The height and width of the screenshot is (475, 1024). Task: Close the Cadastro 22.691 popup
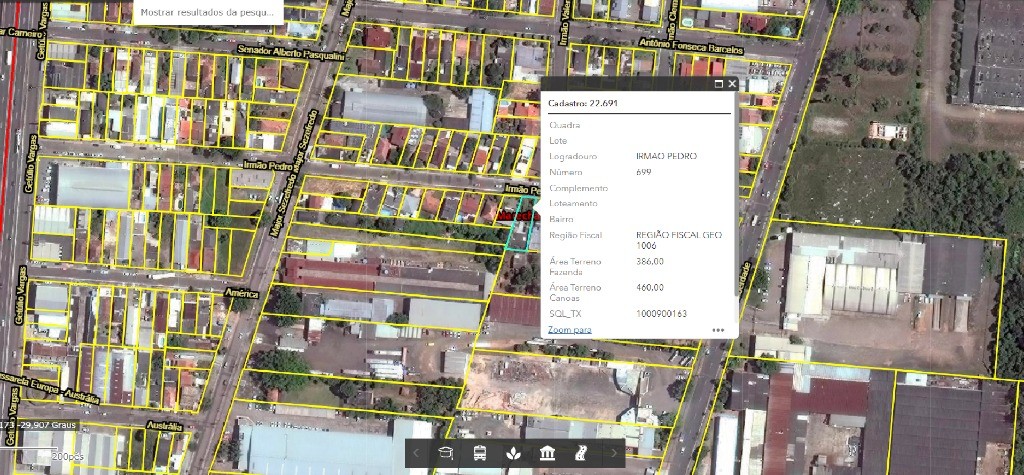tap(732, 85)
